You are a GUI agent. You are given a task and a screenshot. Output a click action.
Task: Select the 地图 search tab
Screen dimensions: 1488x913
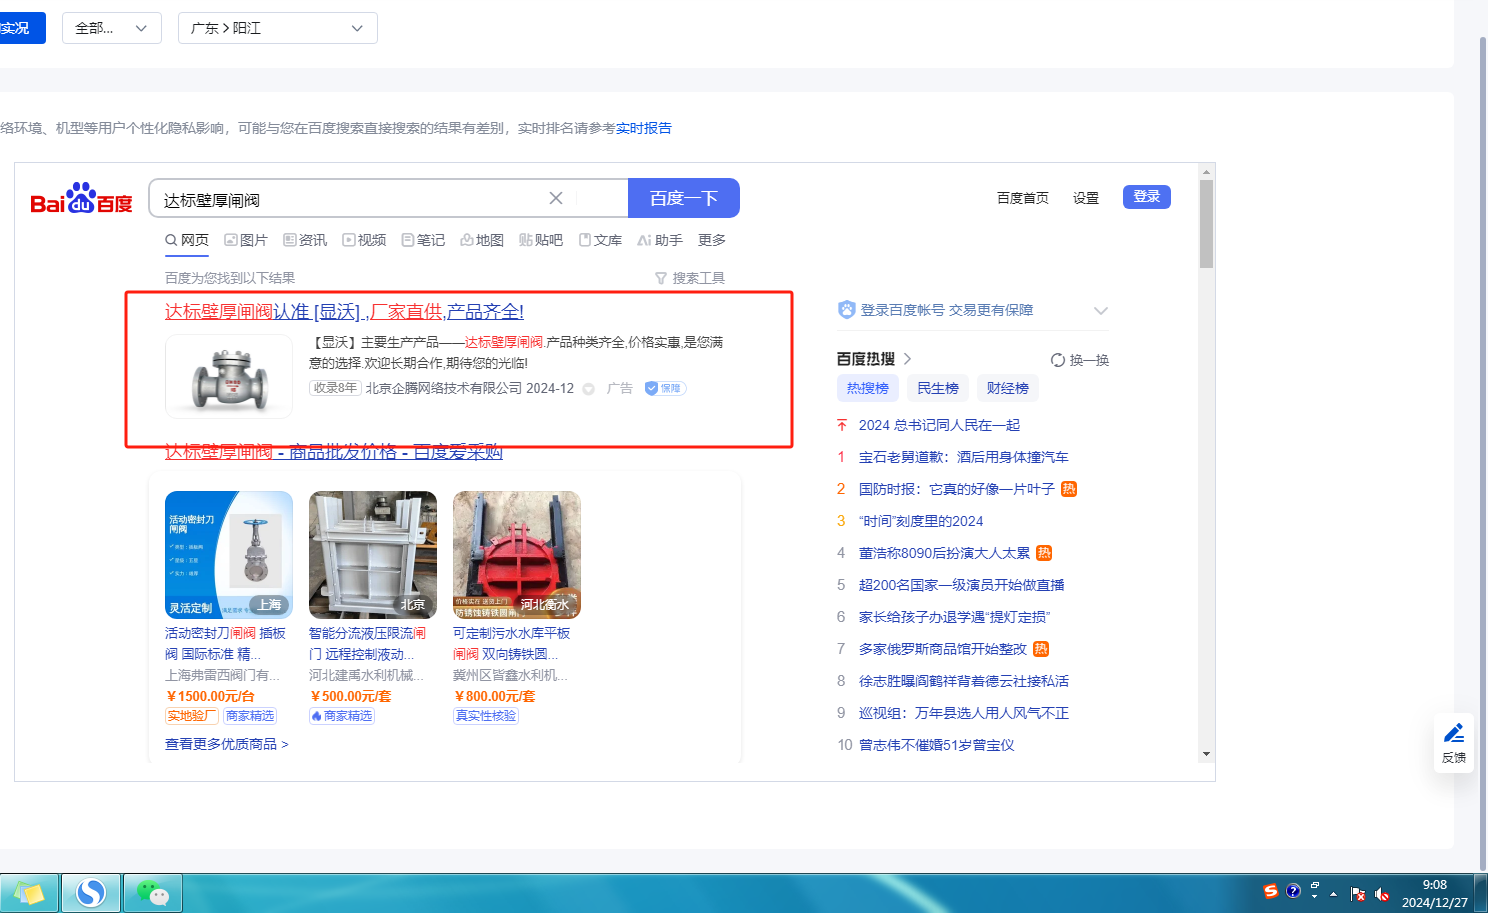click(482, 240)
